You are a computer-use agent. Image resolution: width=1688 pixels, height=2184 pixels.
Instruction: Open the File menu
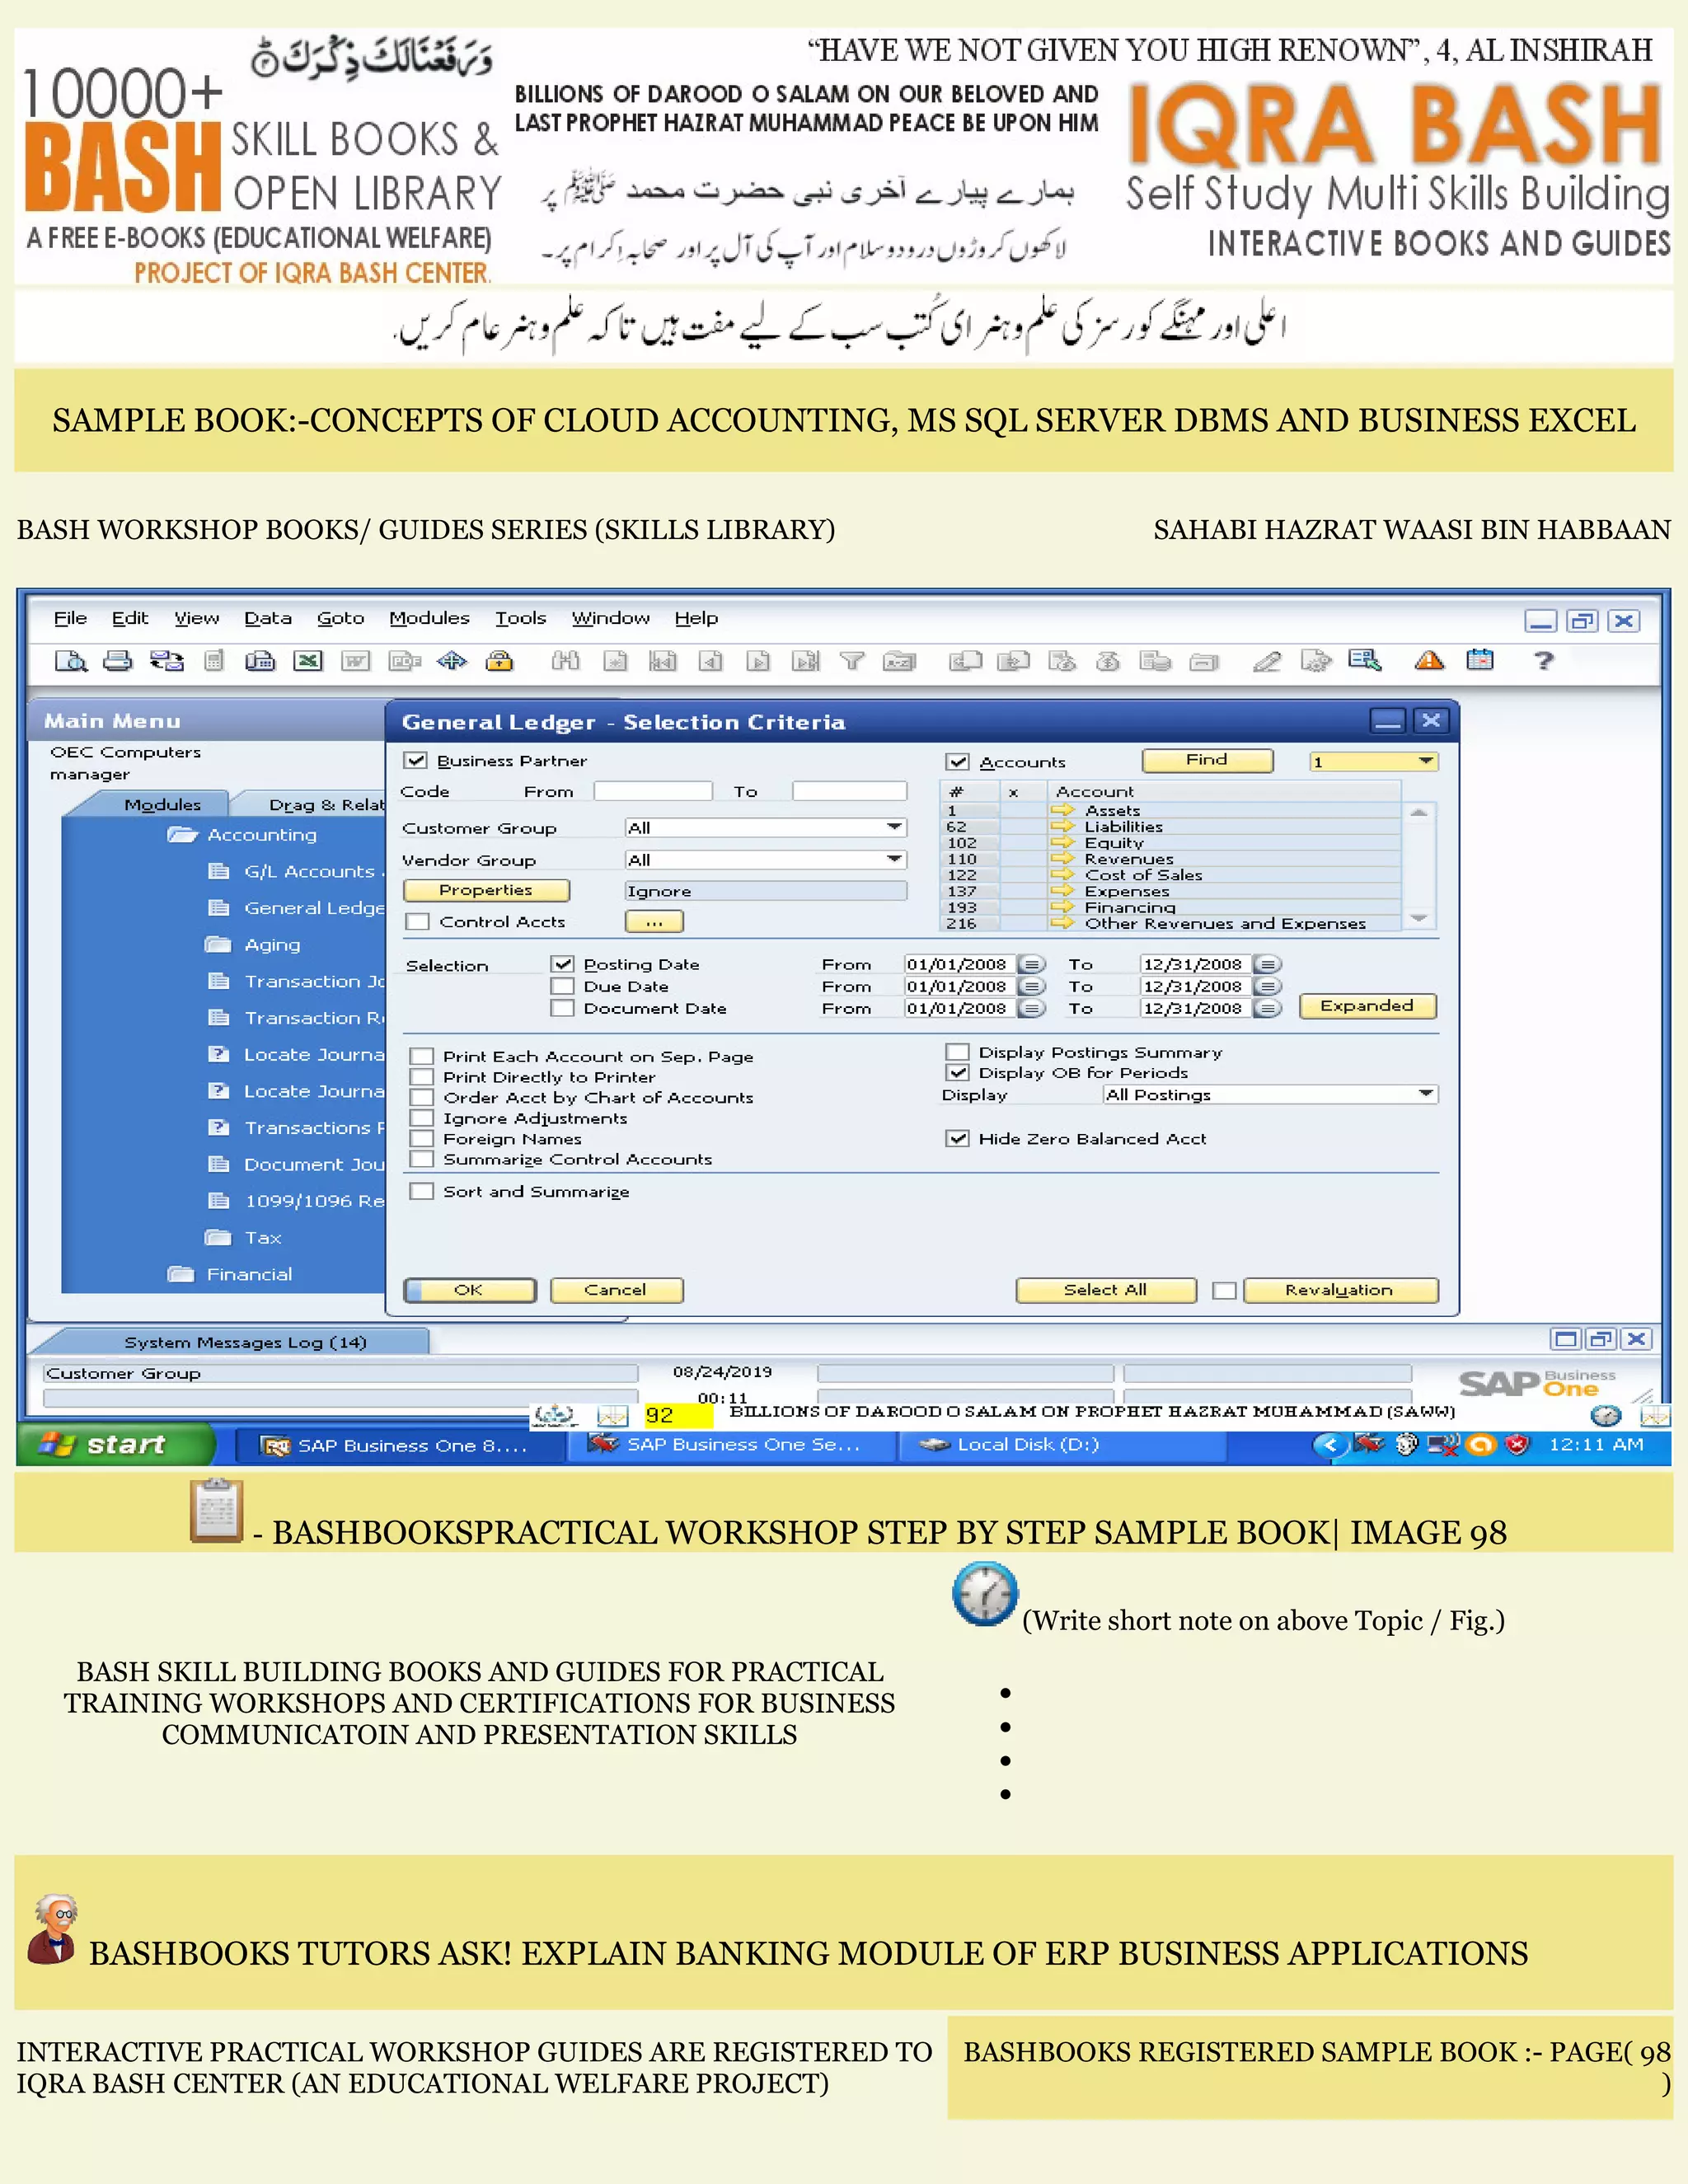click(70, 618)
